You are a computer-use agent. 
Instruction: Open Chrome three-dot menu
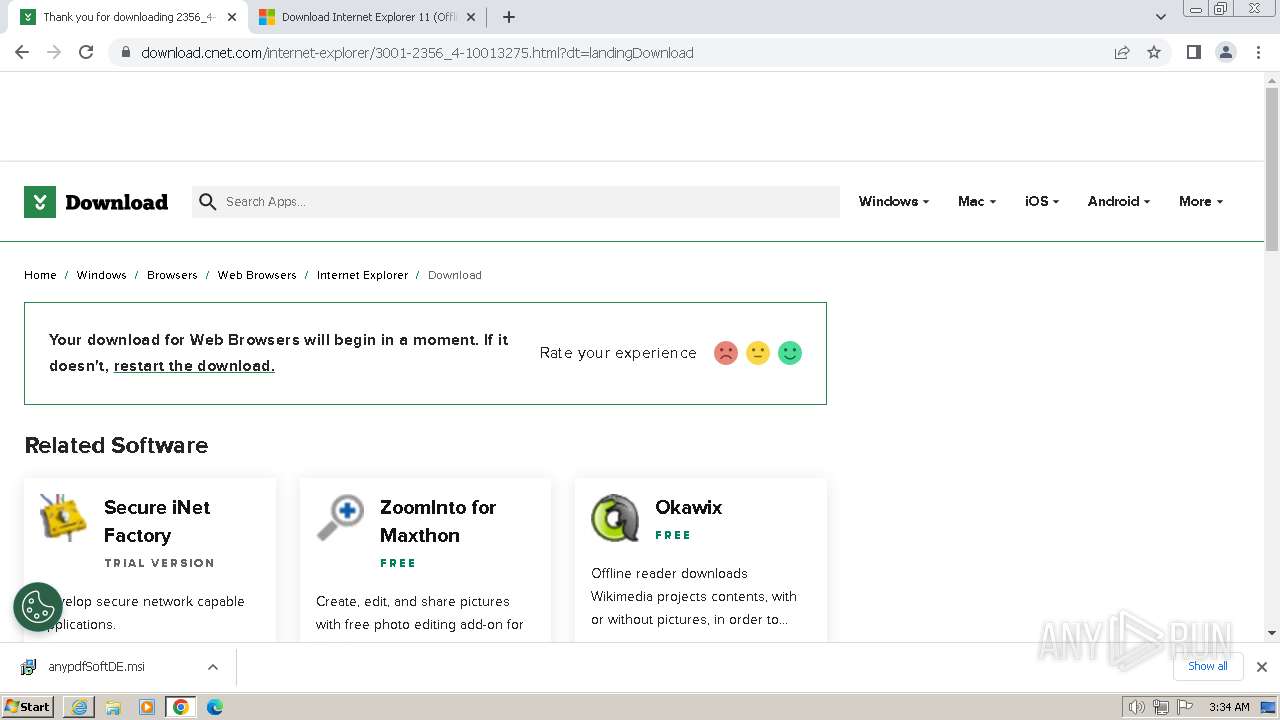click(1259, 52)
